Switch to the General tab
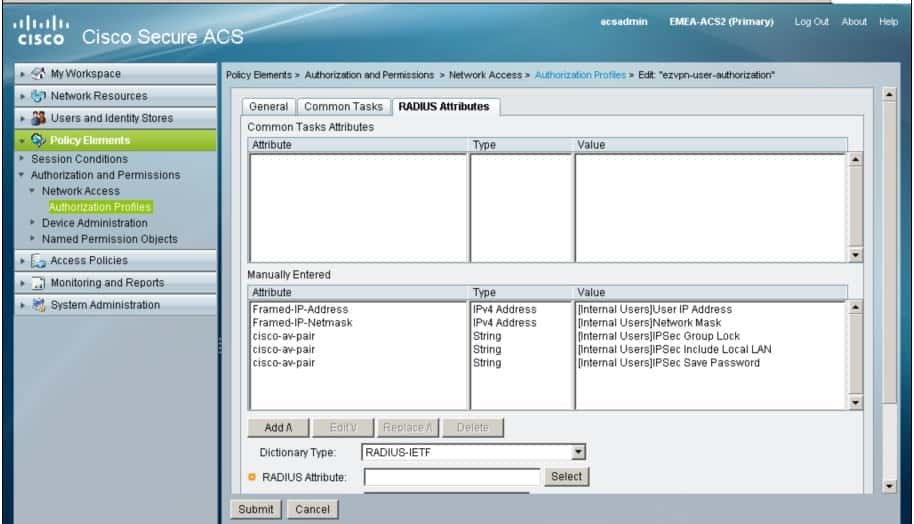Image resolution: width=914 pixels, height=524 pixels. pyautogui.click(x=268, y=107)
